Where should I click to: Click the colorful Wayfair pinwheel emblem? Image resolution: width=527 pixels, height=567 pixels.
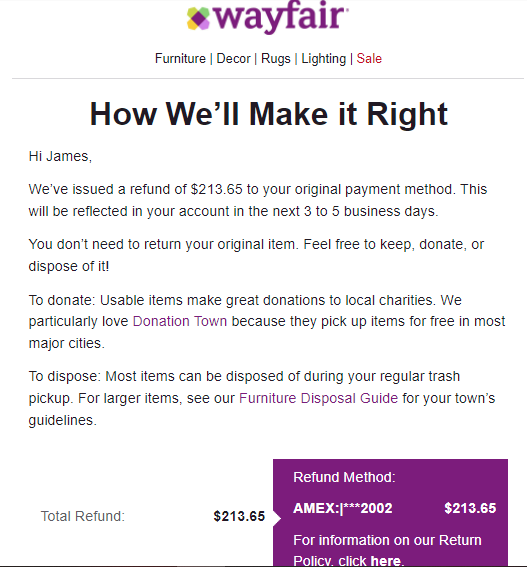(x=198, y=18)
